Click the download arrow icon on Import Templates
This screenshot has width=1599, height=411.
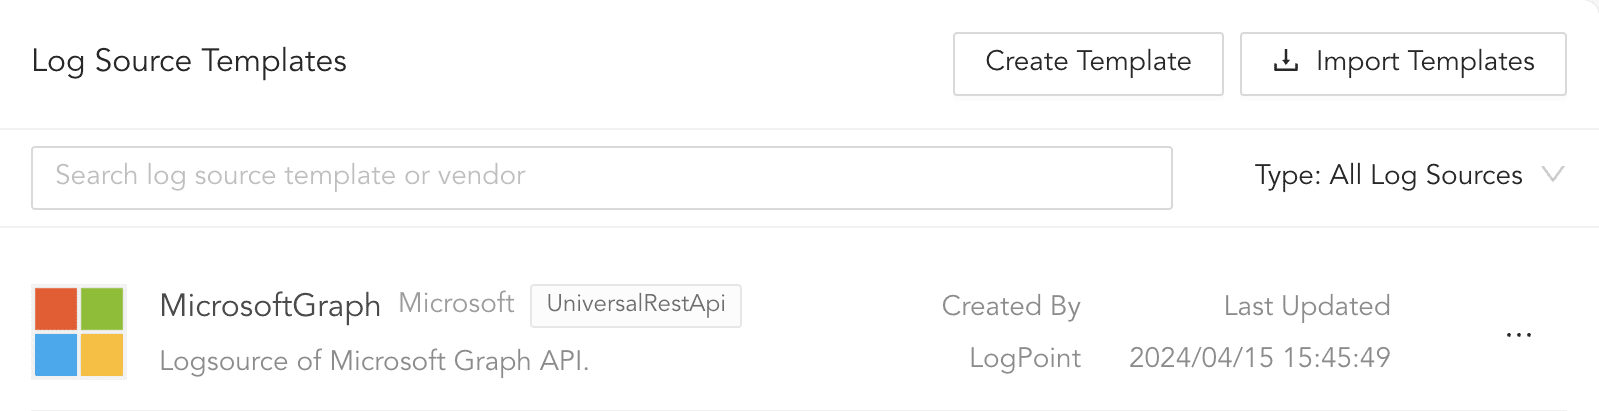(x=1285, y=62)
